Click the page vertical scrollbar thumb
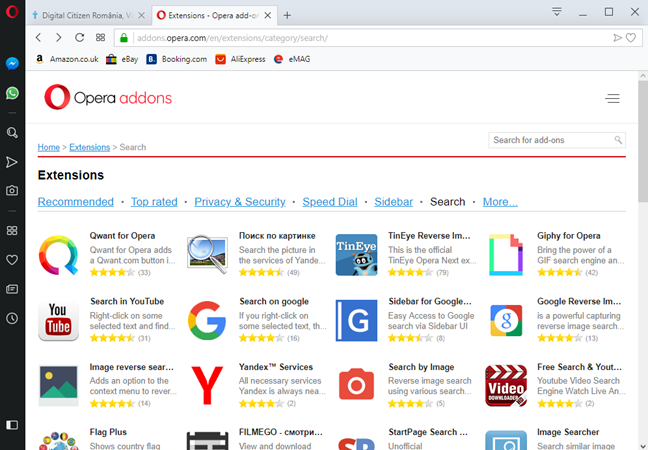Image resolution: width=648 pixels, height=450 pixels. pos(643,142)
